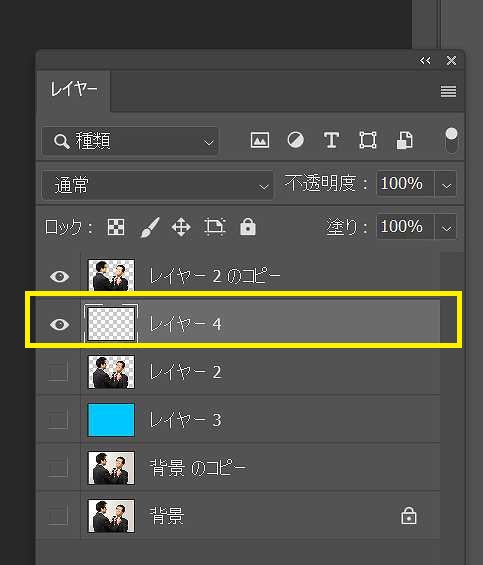Select the レイヤー tab
Image resolution: width=483 pixels, height=565 pixels.
tap(74, 89)
